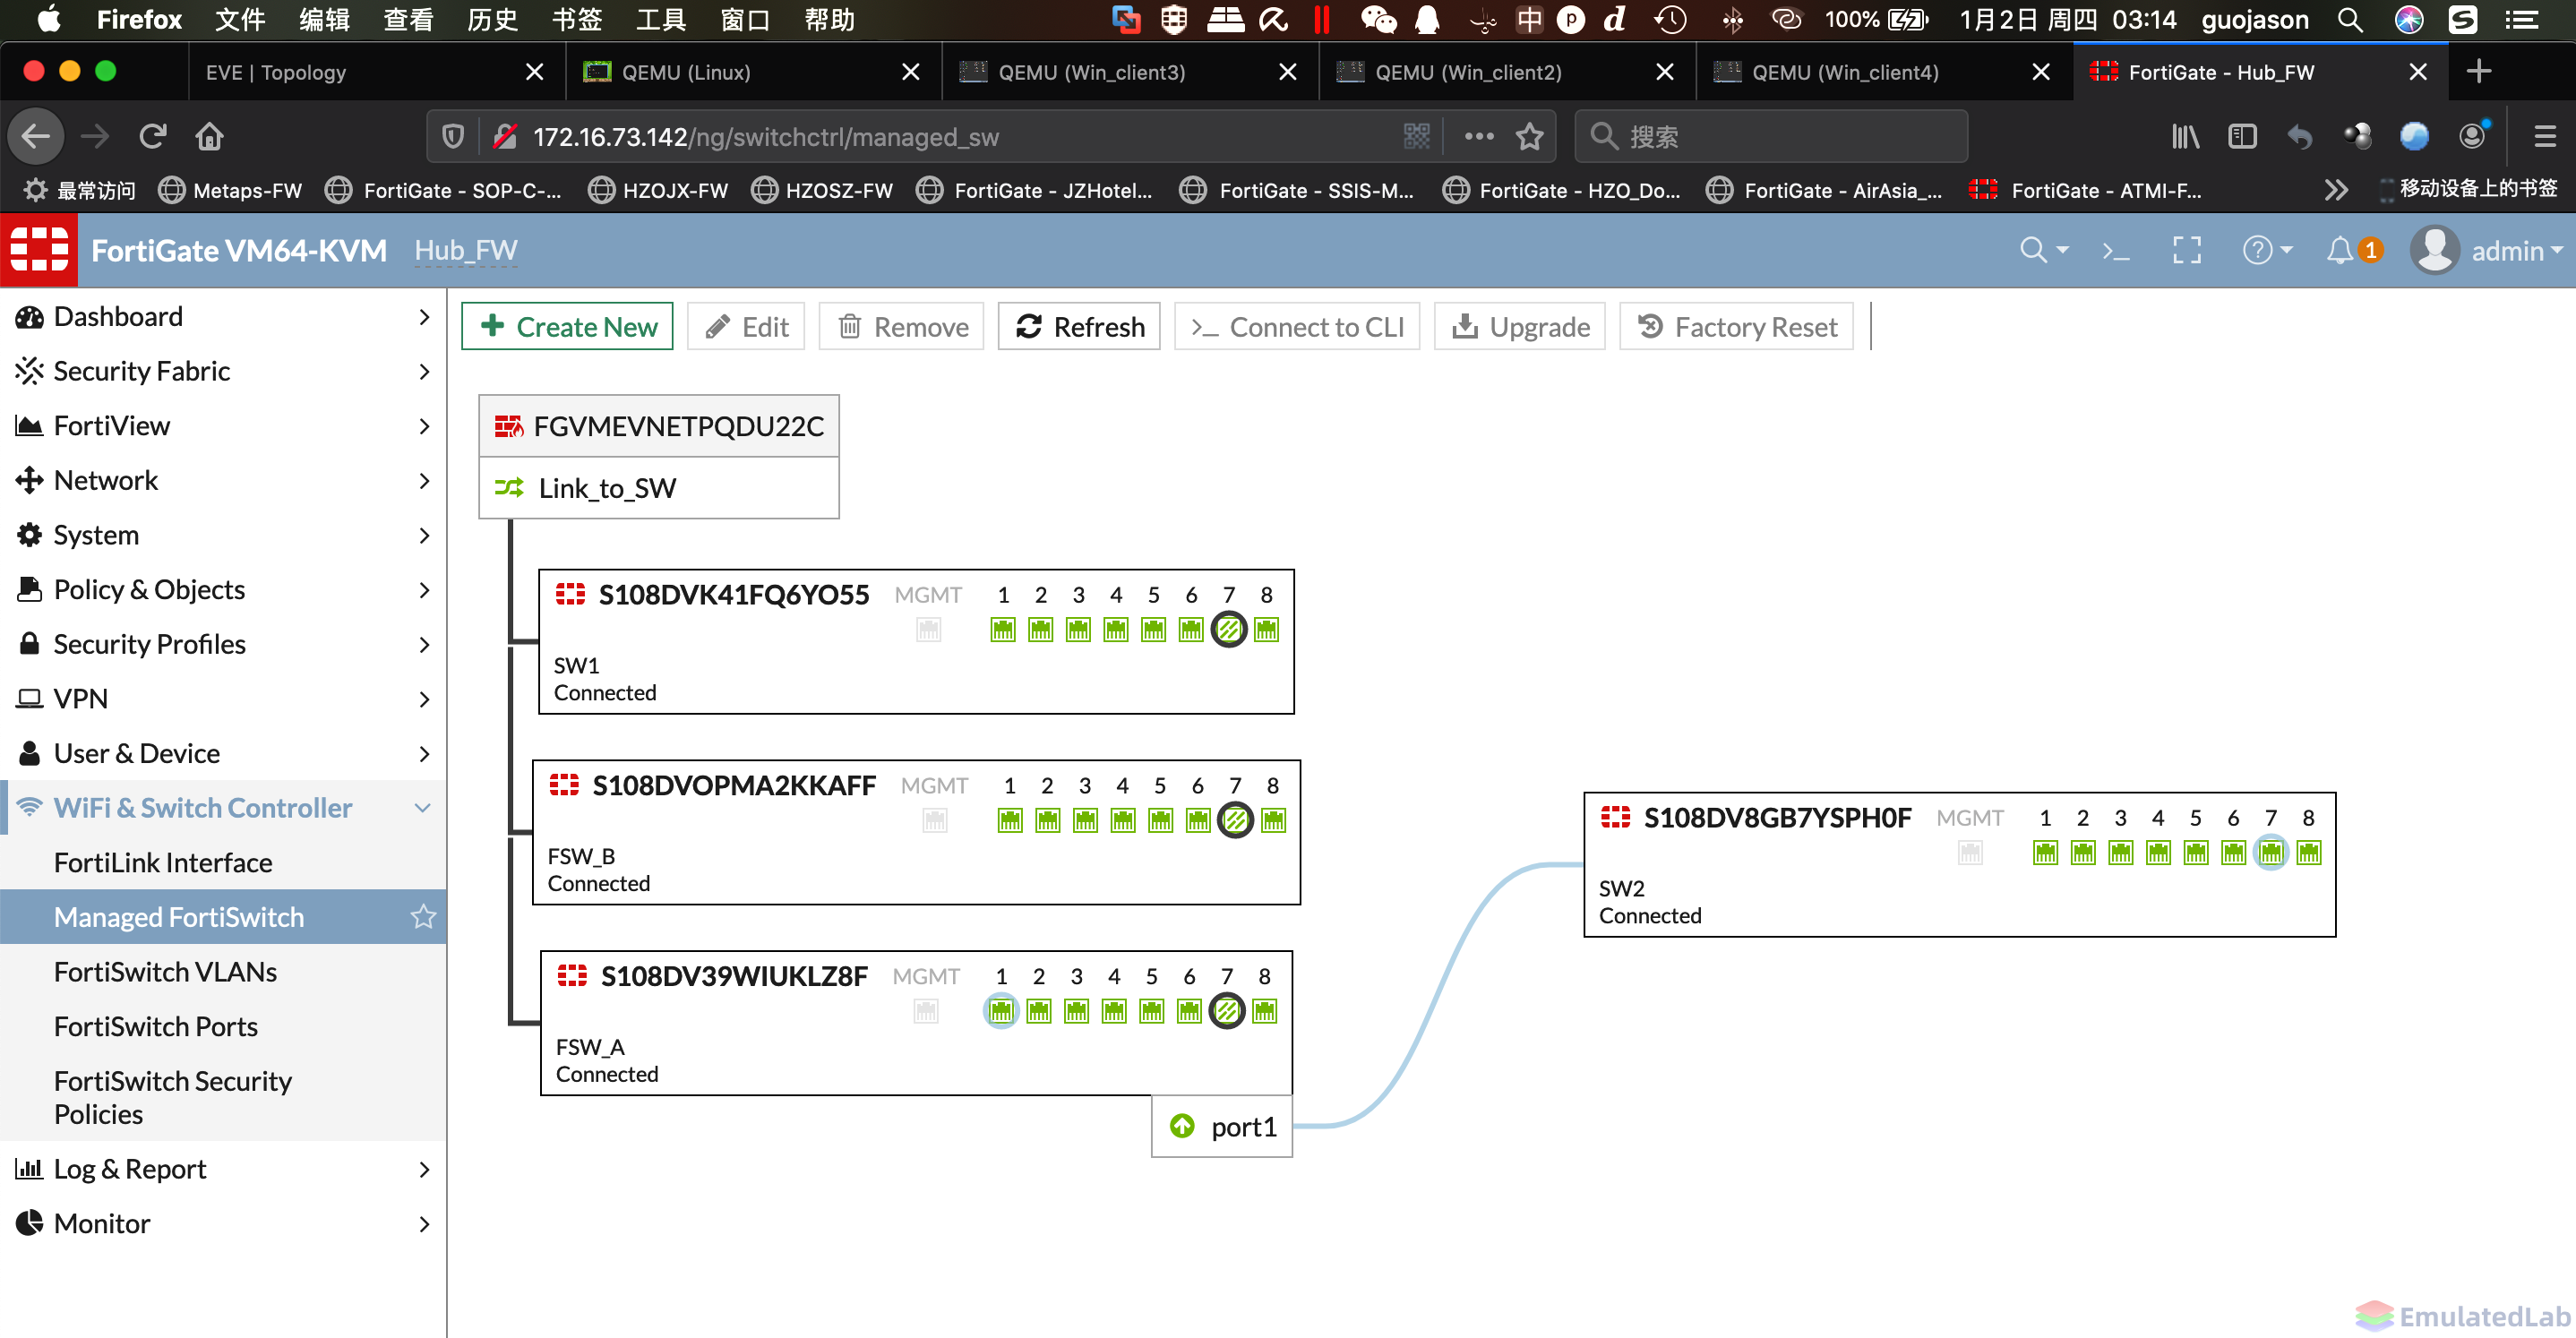Image resolution: width=2576 pixels, height=1338 pixels.
Task: Click port 5 on switch FSW_B
Action: pyautogui.click(x=1160, y=821)
